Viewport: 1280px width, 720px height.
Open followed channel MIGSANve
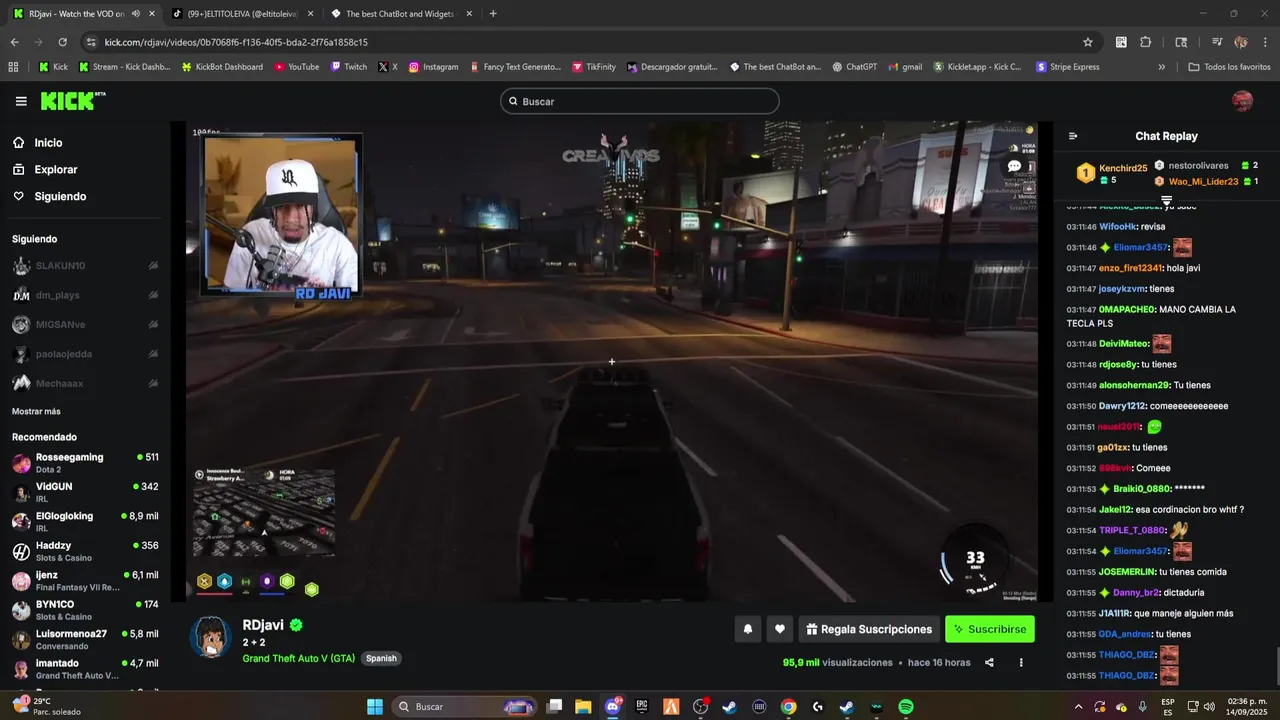85,324
